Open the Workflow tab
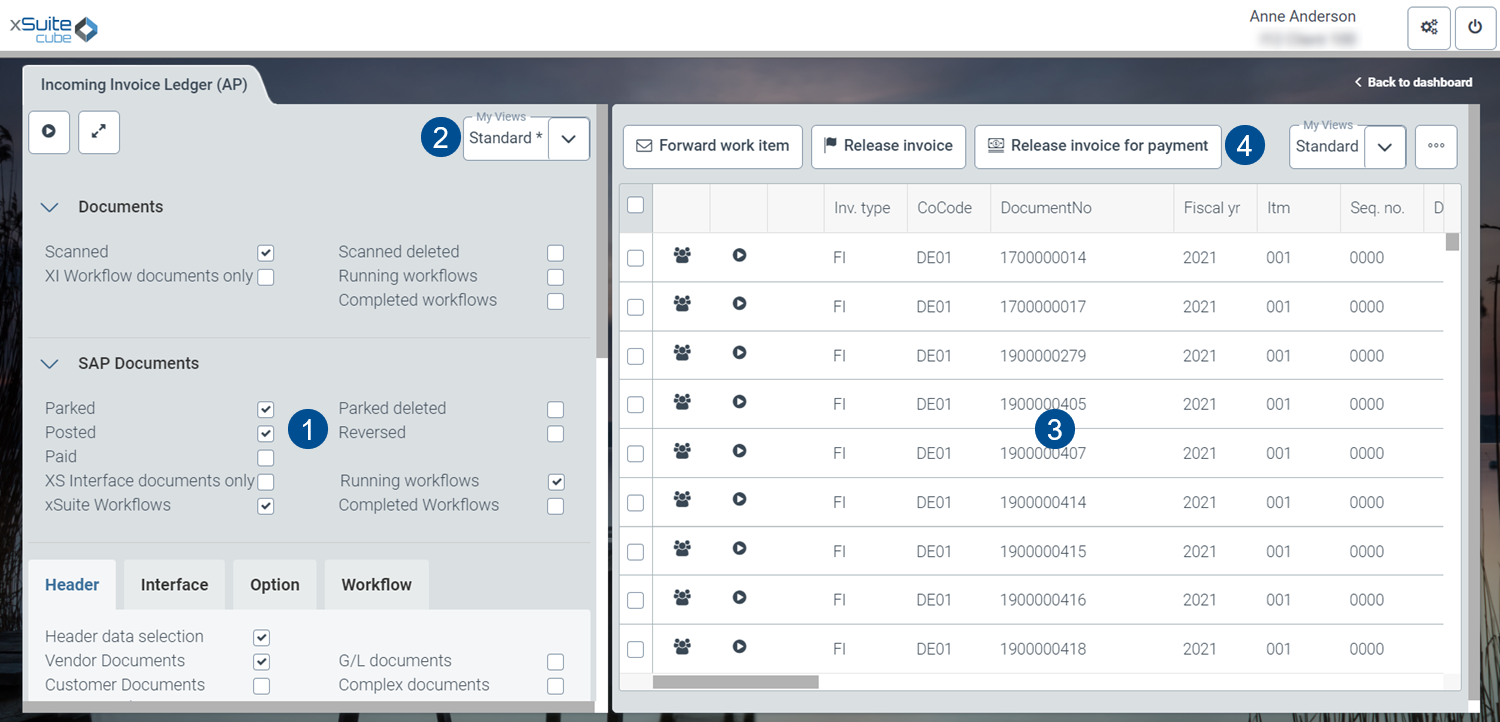 pos(376,585)
